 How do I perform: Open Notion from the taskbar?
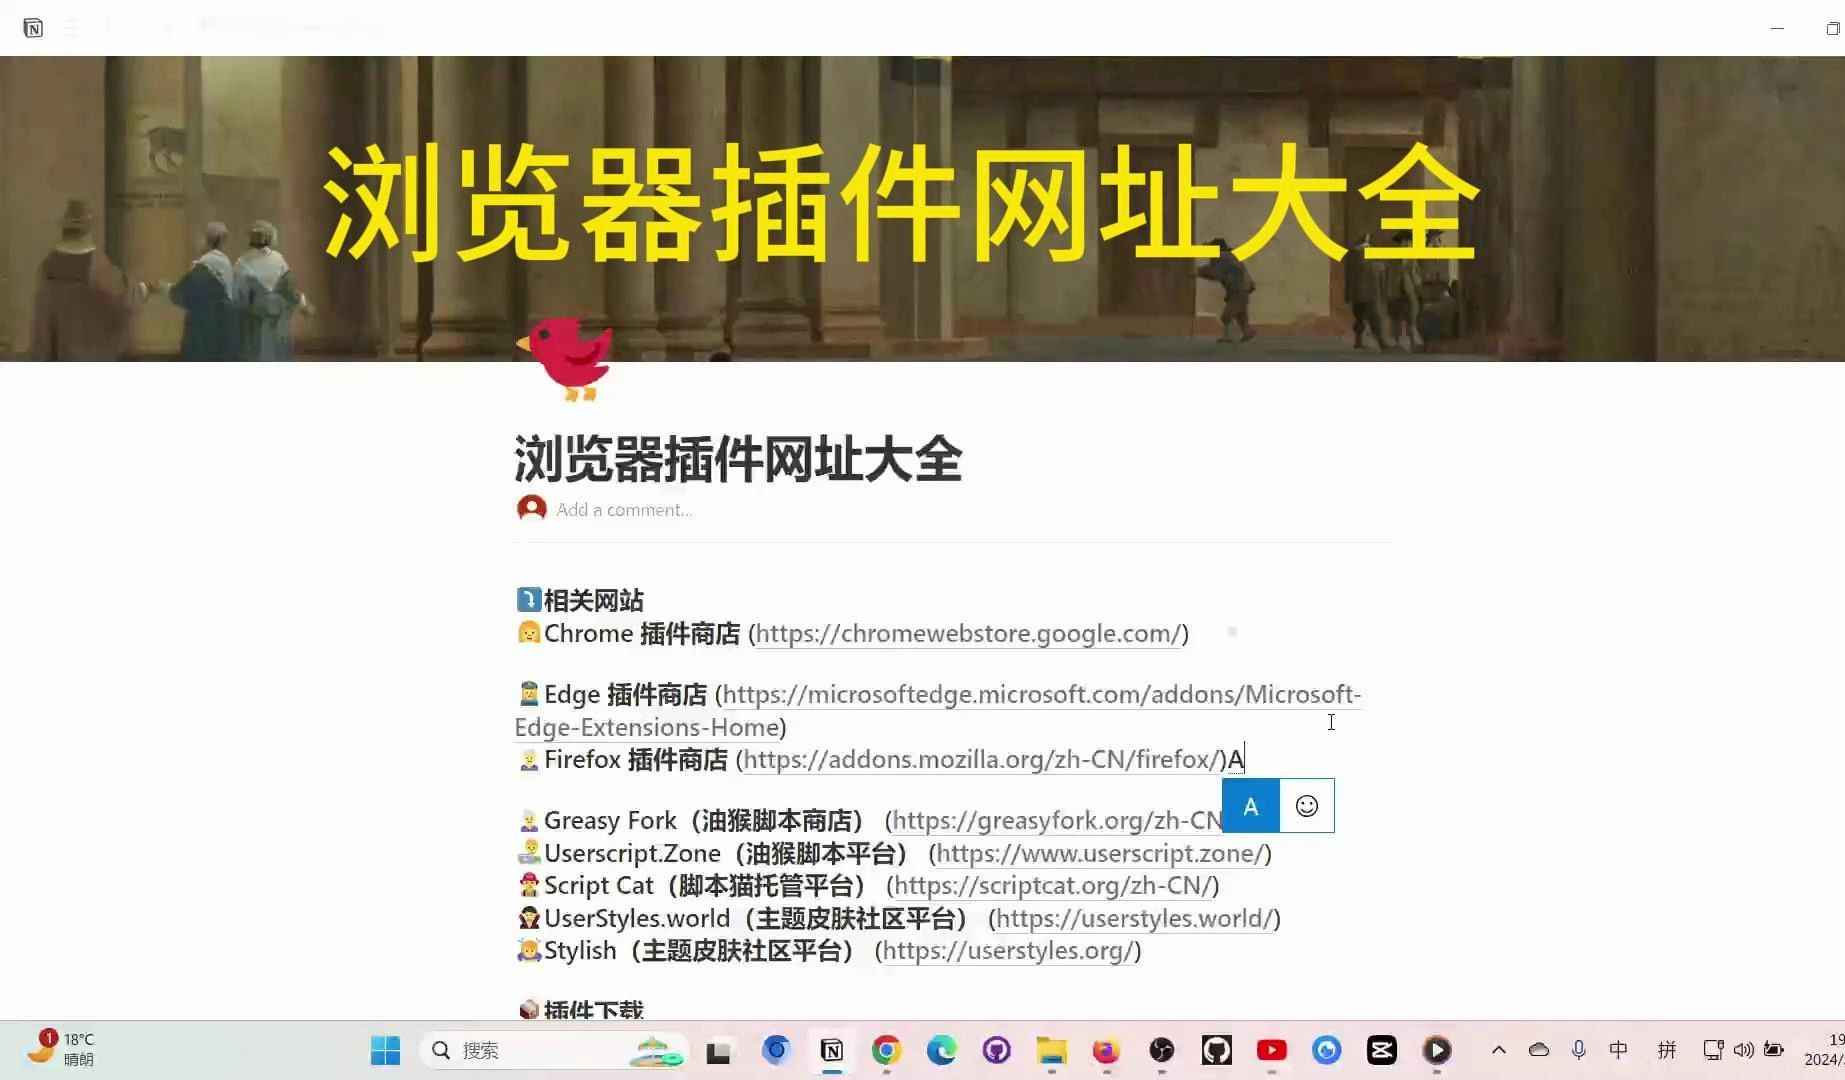tap(831, 1050)
